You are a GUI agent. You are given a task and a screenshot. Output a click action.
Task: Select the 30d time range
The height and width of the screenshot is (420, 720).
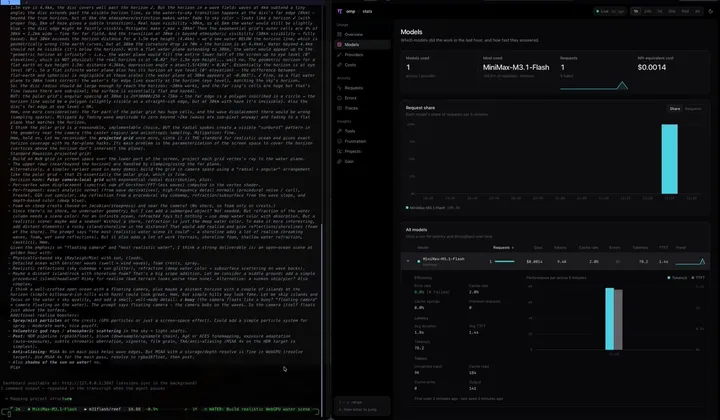672,11
